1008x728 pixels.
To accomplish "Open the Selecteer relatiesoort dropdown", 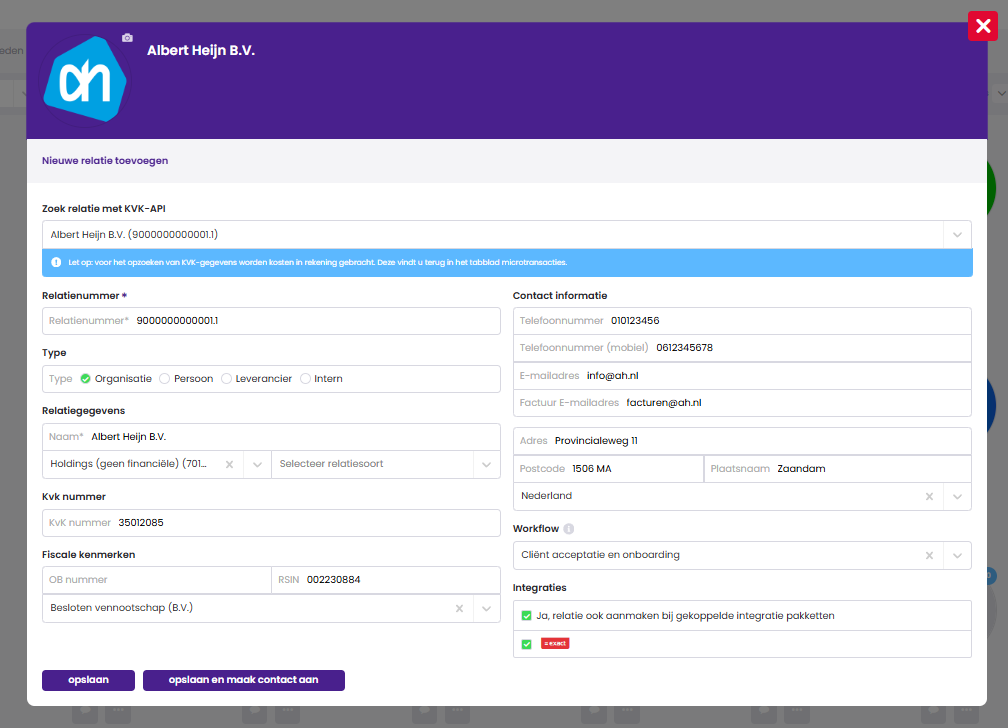I will pyautogui.click(x=386, y=464).
